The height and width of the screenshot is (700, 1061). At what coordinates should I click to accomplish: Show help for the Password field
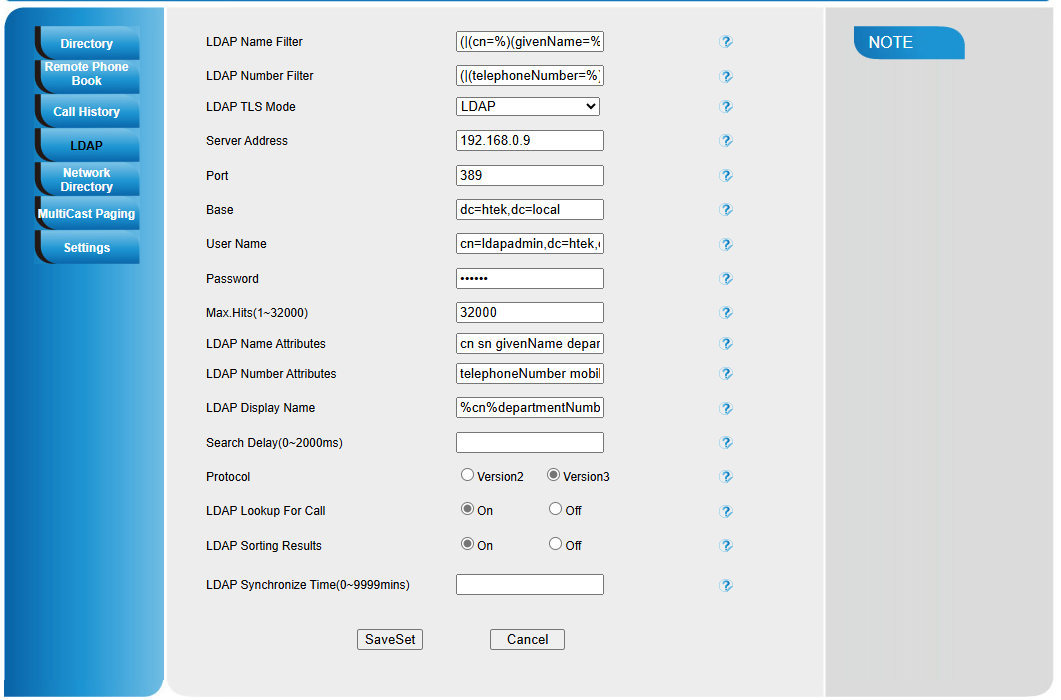726,279
